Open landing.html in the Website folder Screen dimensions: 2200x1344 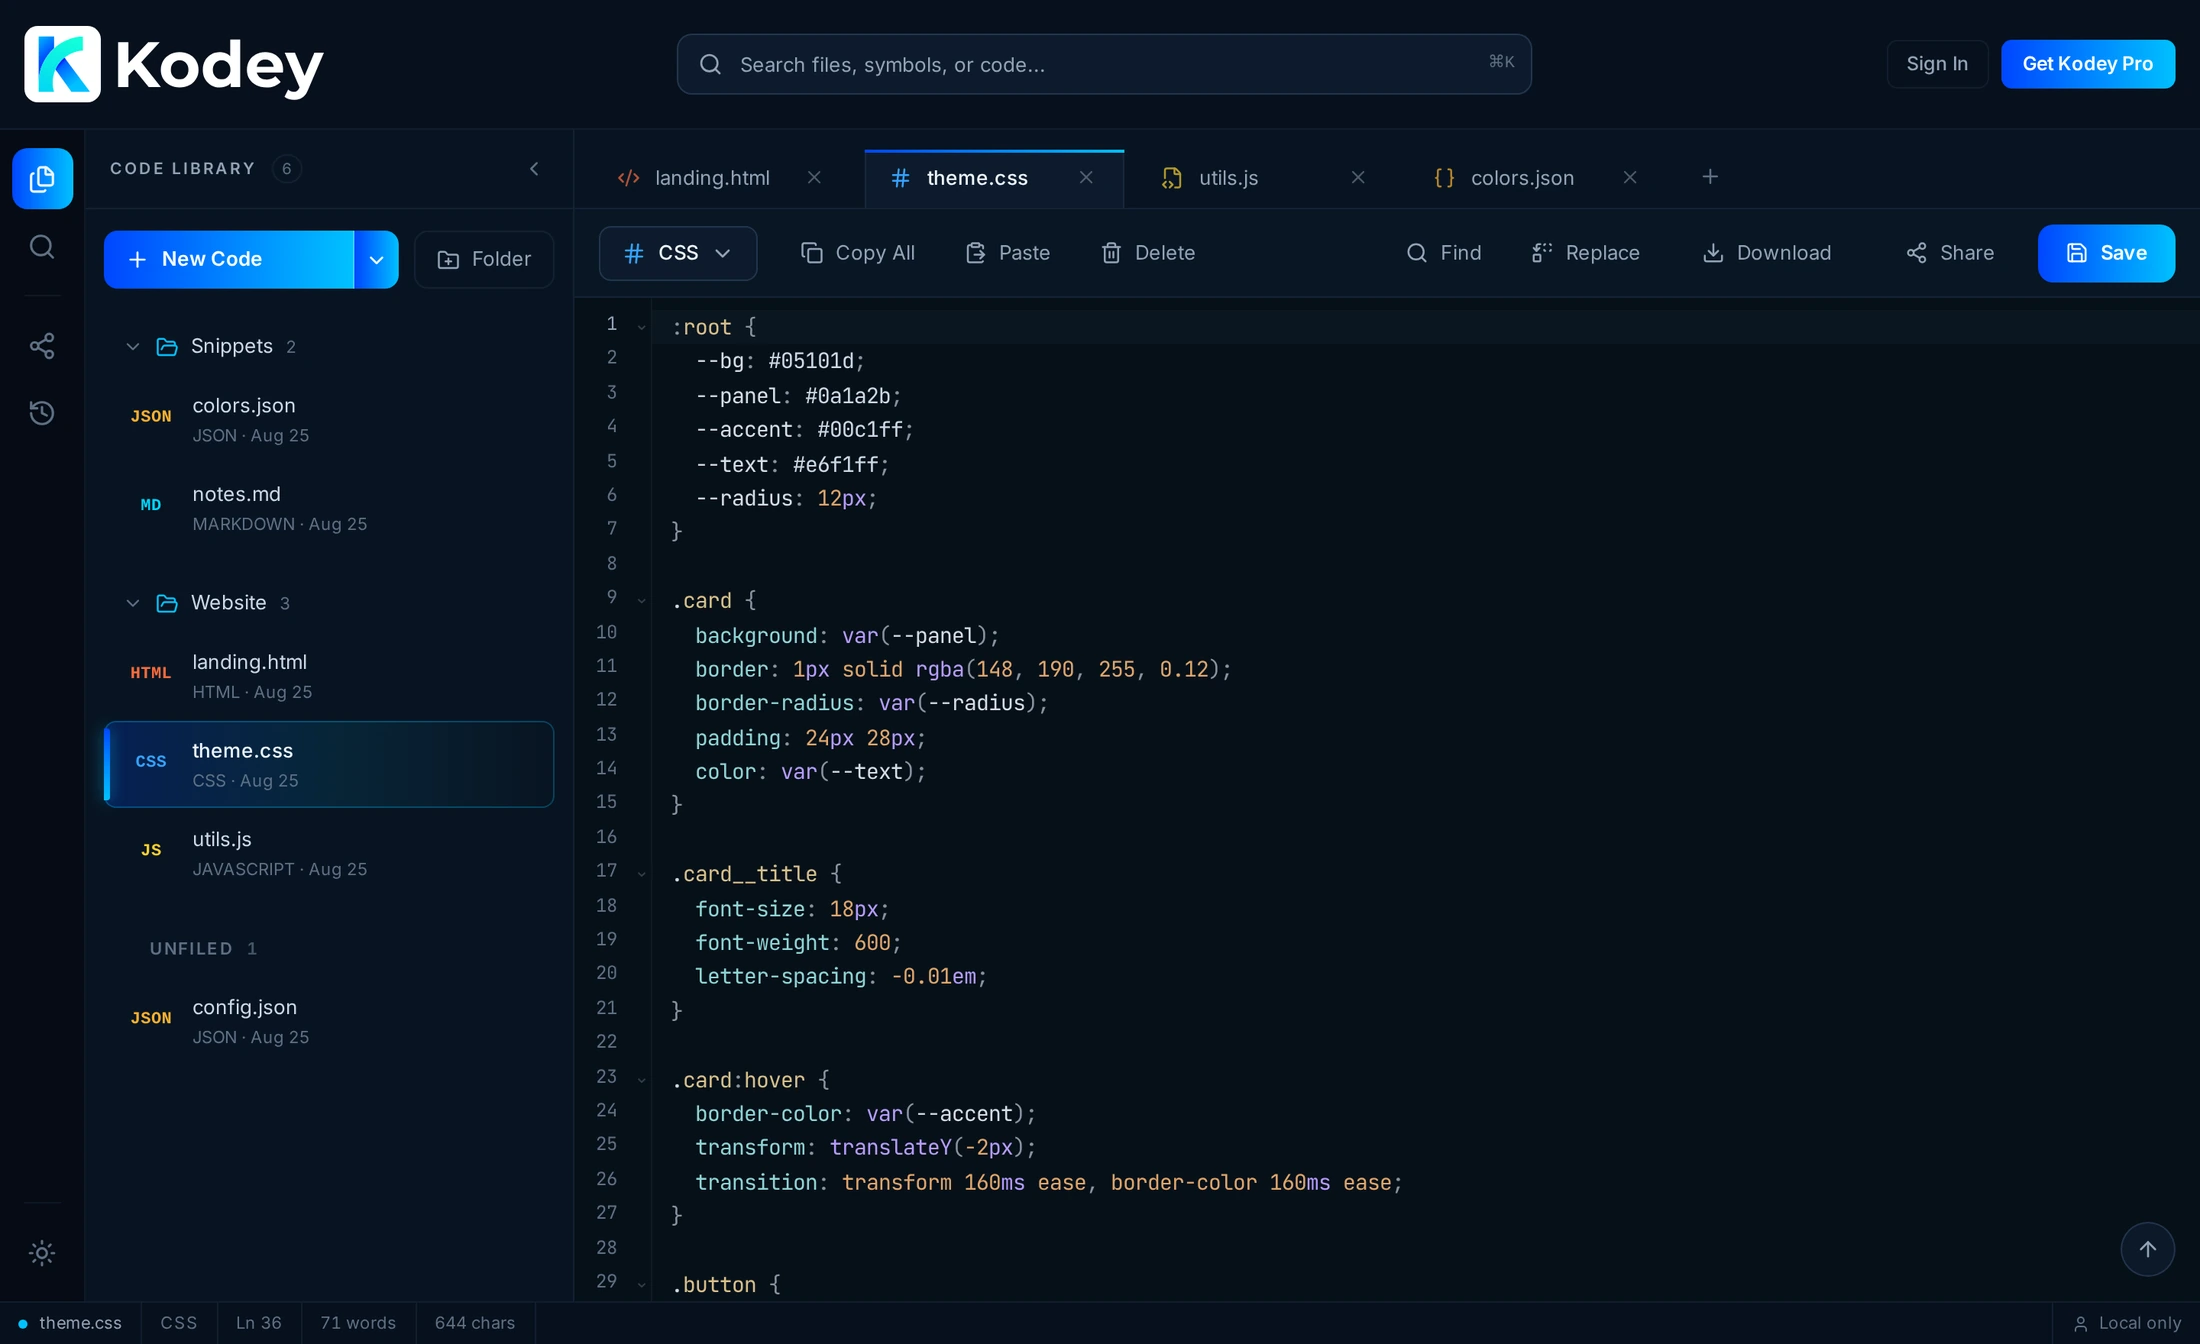[x=329, y=676]
